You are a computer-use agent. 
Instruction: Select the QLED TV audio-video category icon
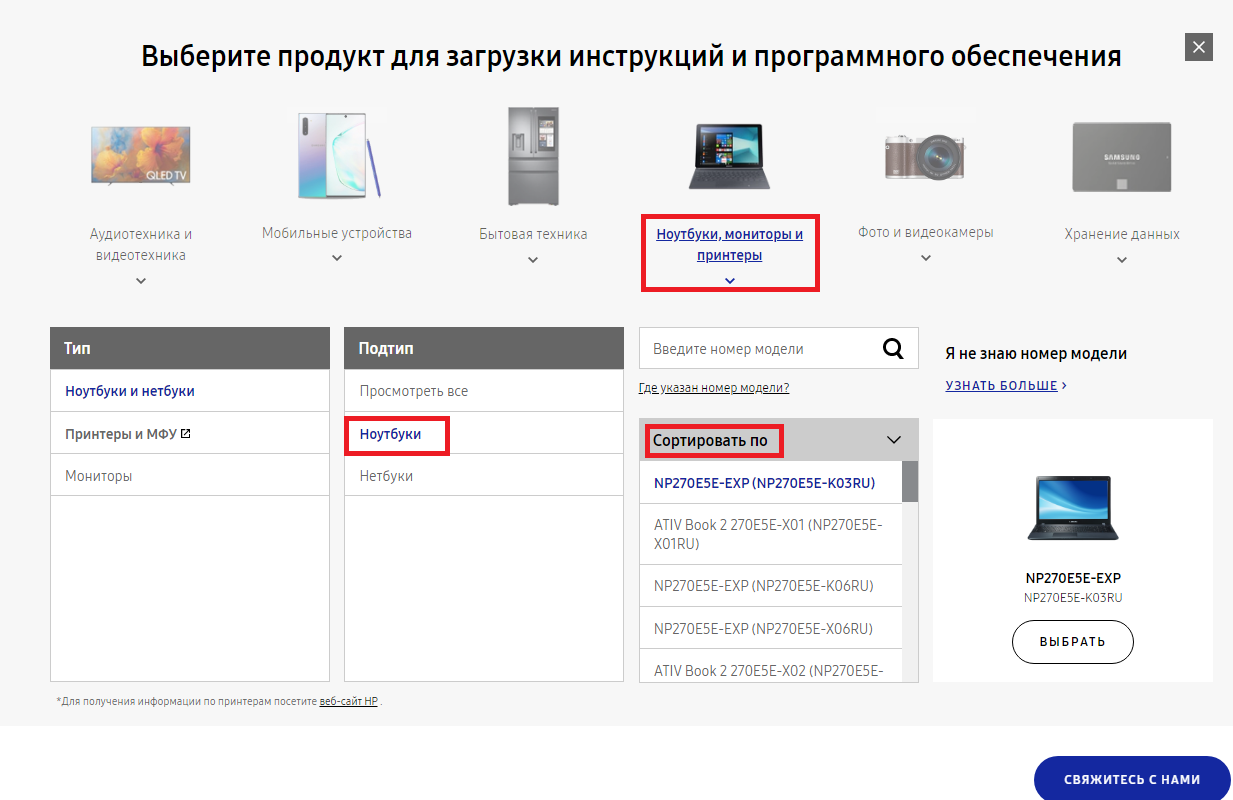pos(140,156)
